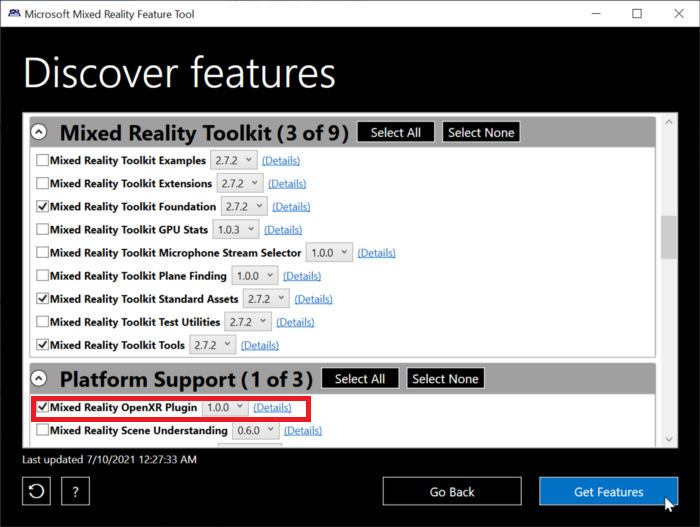Uncheck Mixed Reality Toolkit Tools
This screenshot has height=527, width=700.
[x=42, y=345]
